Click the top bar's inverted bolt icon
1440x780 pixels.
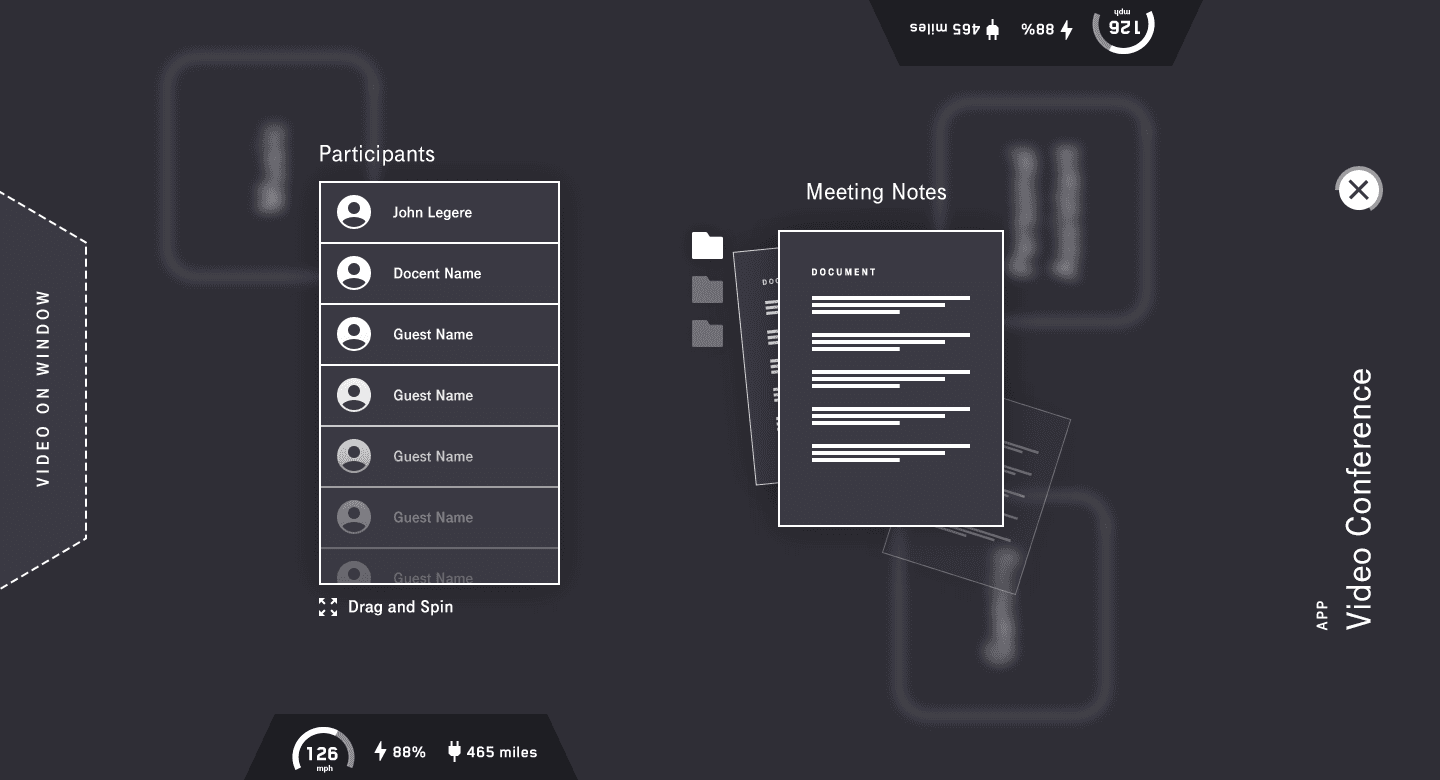pos(1067,29)
